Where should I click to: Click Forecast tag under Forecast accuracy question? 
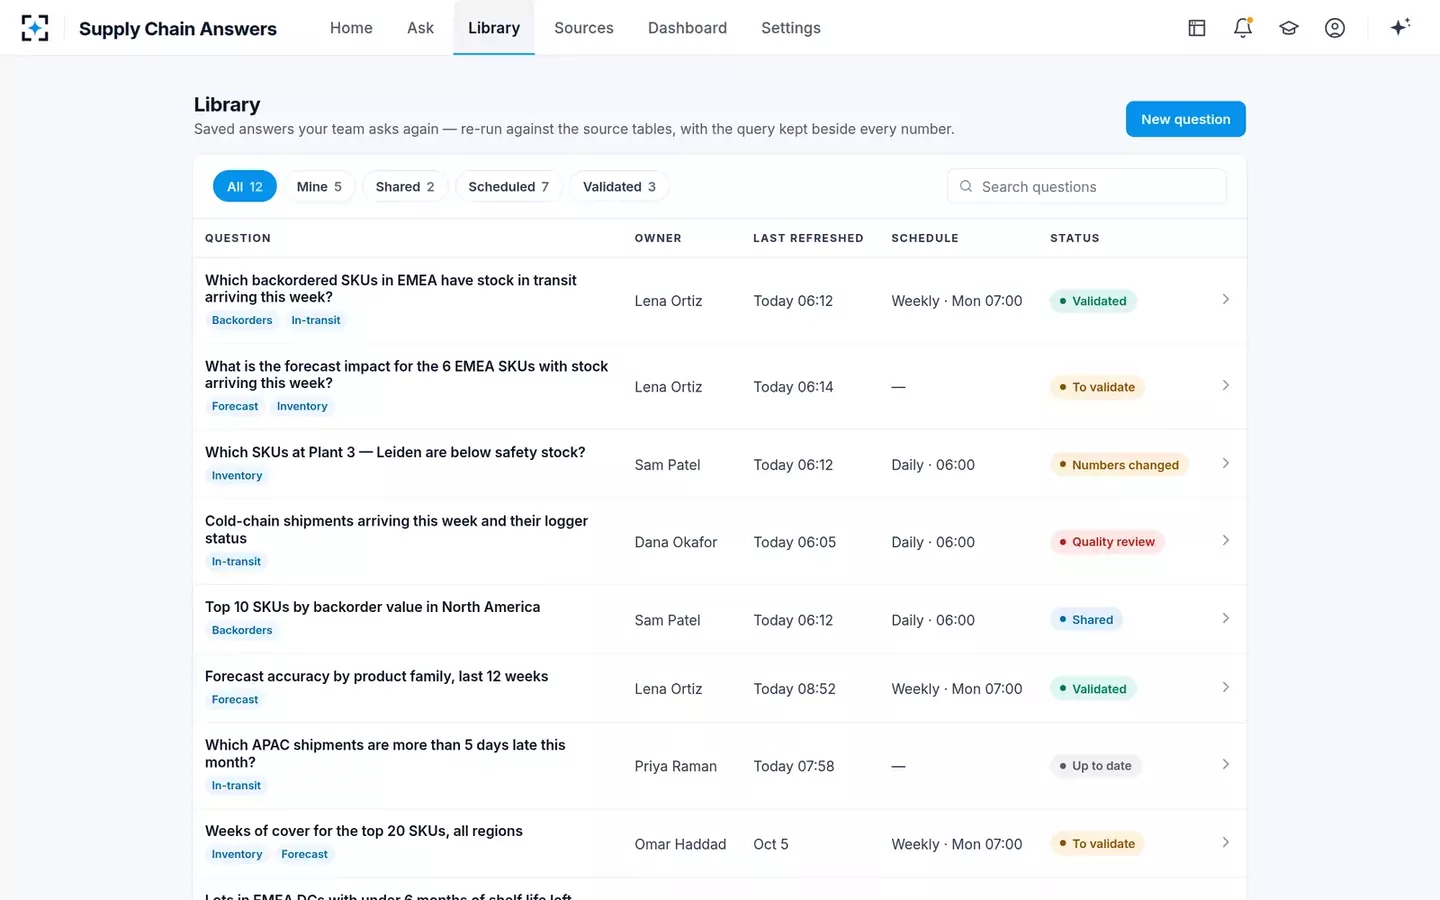235,700
